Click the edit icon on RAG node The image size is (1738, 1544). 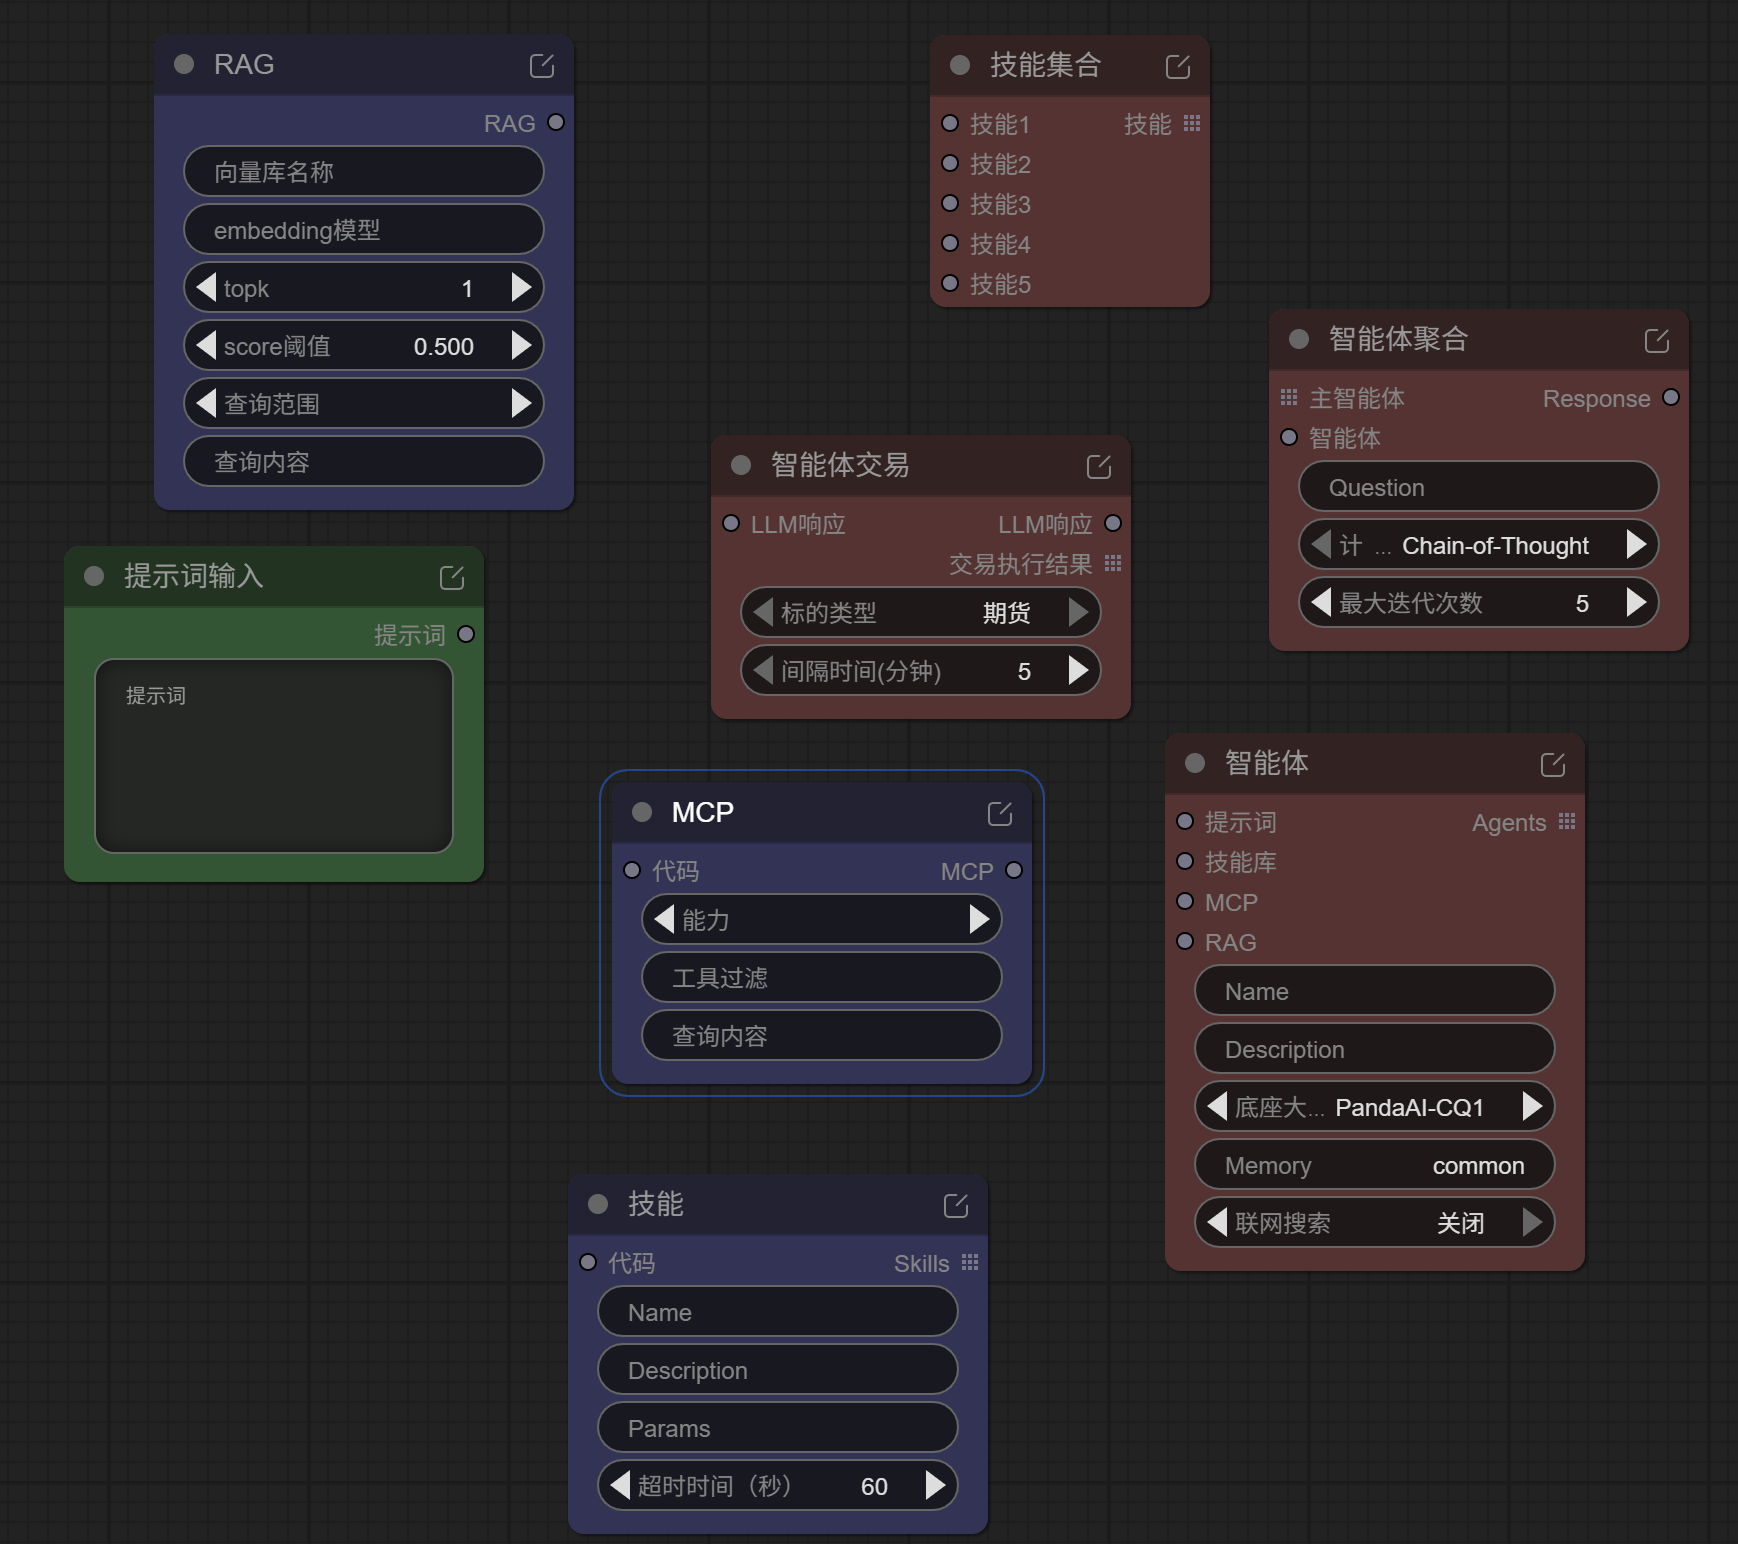(541, 66)
